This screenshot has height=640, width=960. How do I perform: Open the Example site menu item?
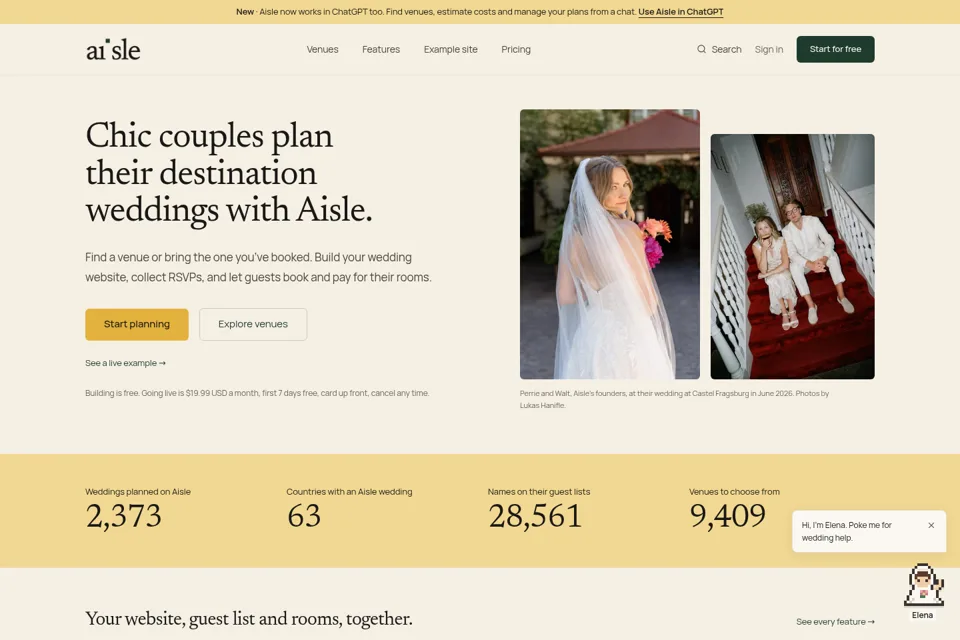click(451, 49)
